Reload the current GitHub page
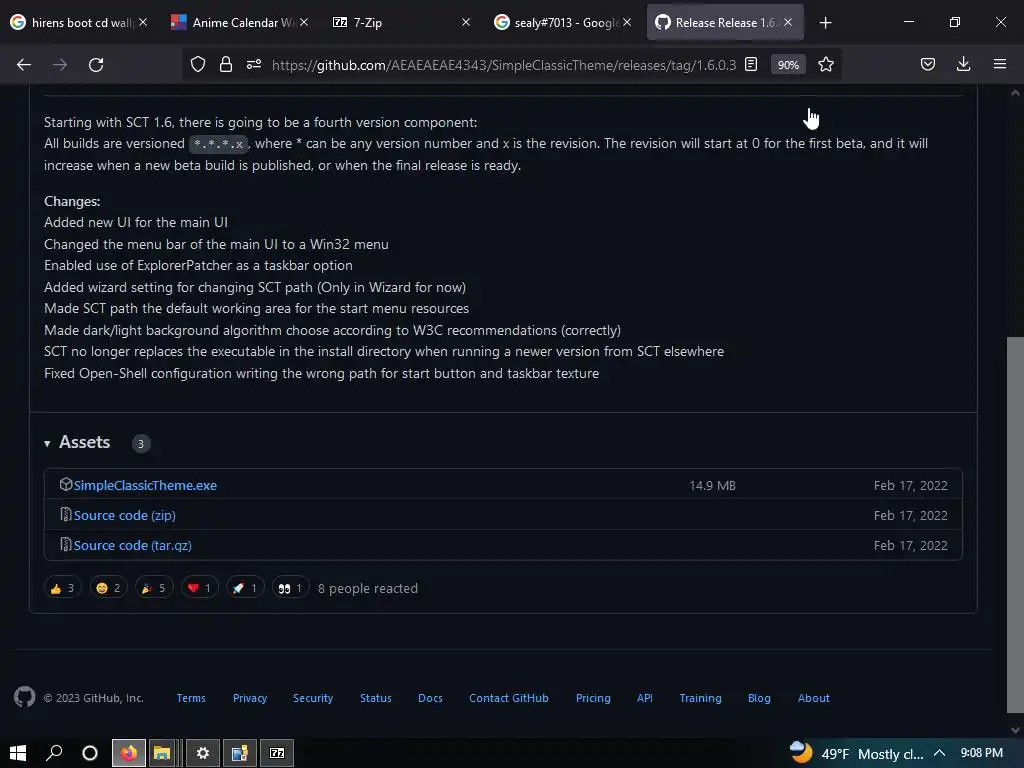 coord(96,65)
